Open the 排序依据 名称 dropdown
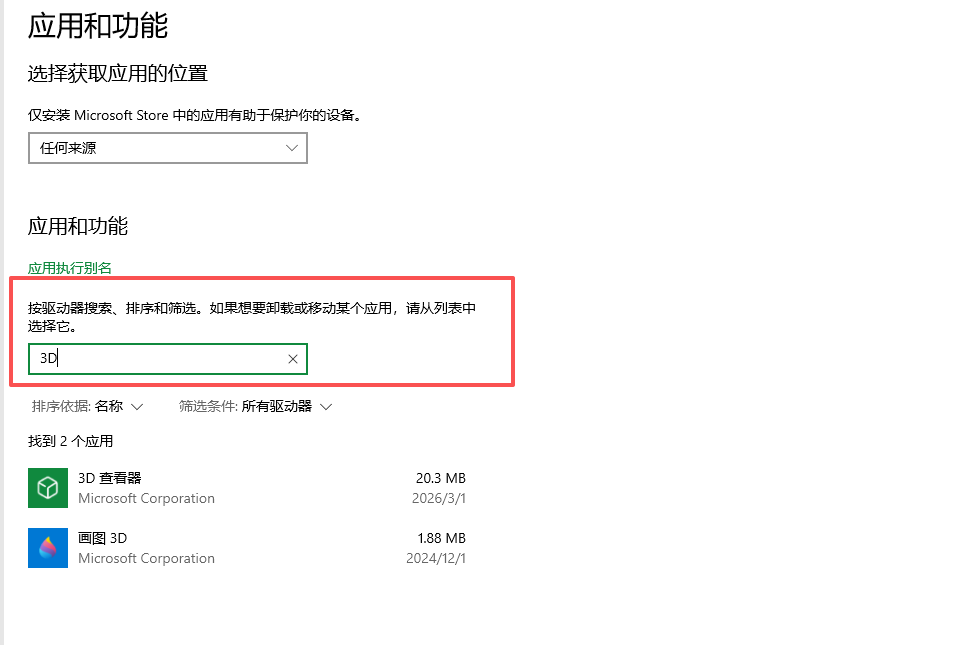This screenshot has height=645, width=965. [87, 406]
